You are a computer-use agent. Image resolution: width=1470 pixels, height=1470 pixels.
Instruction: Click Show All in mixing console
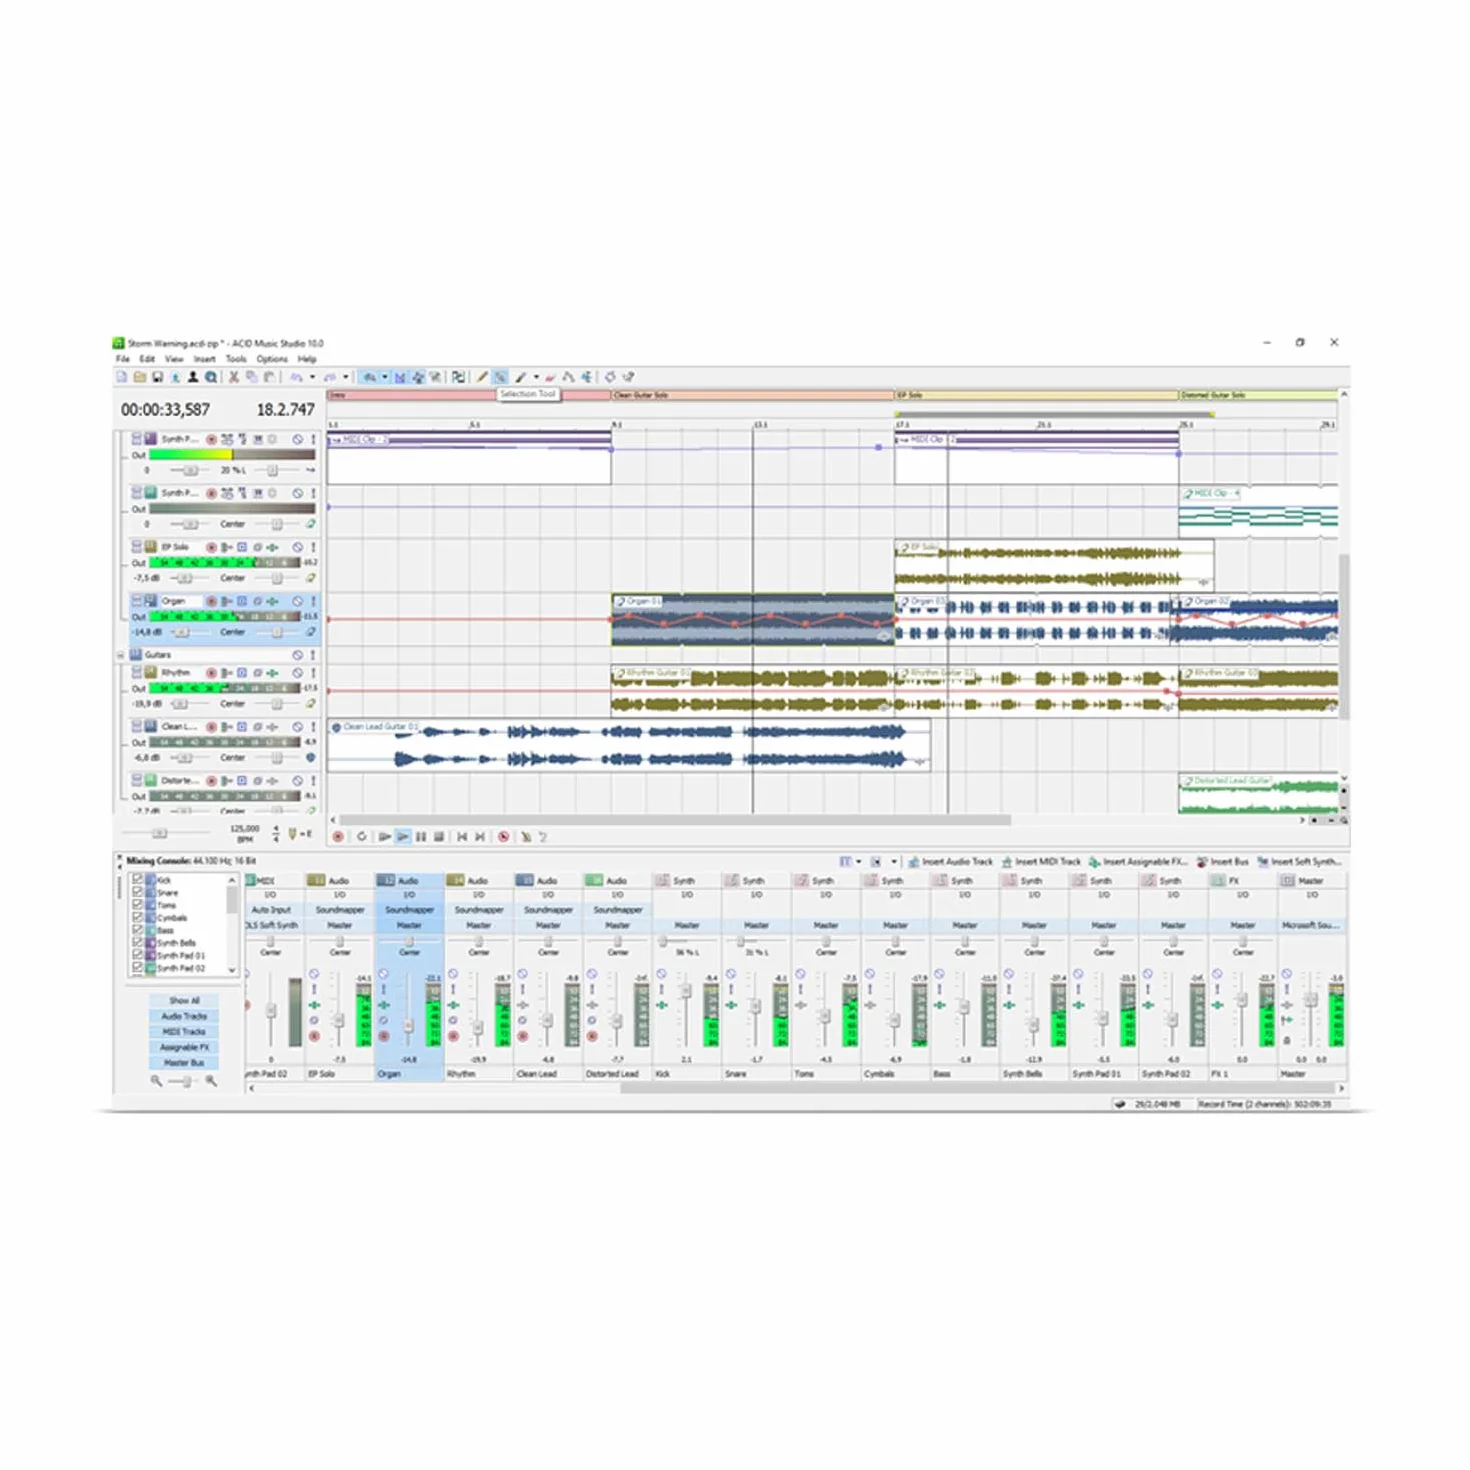pos(184,1000)
